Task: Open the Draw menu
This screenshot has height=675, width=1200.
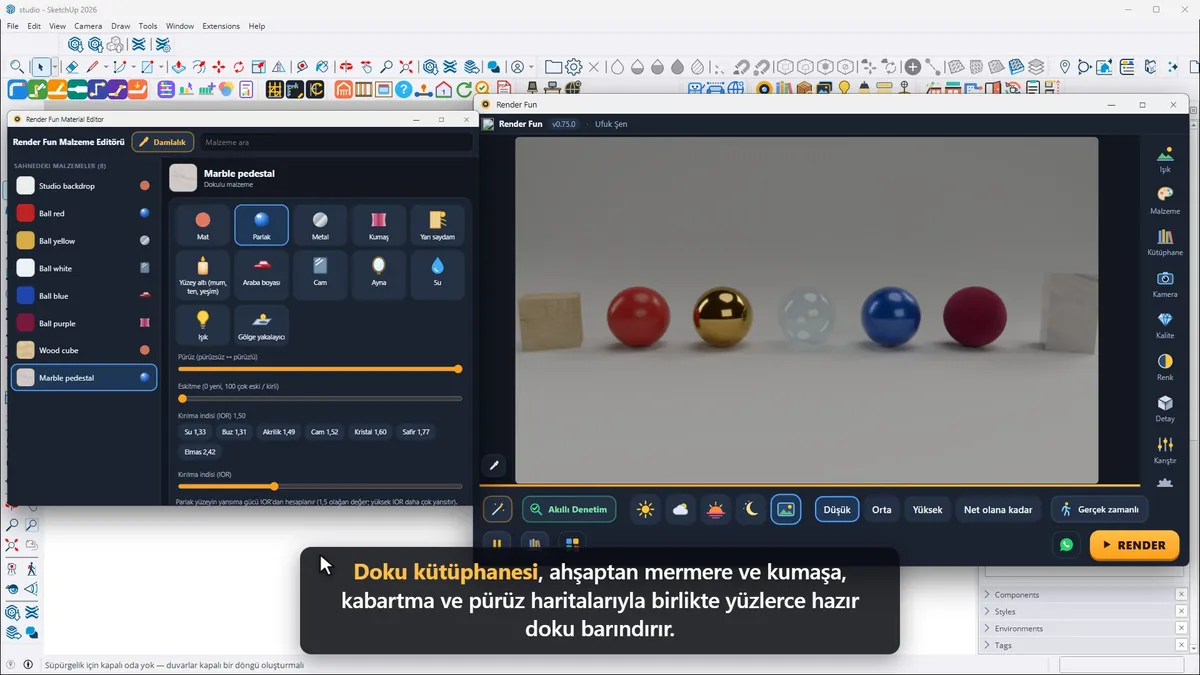Action: pyautogui.click(x=121, y=26)
